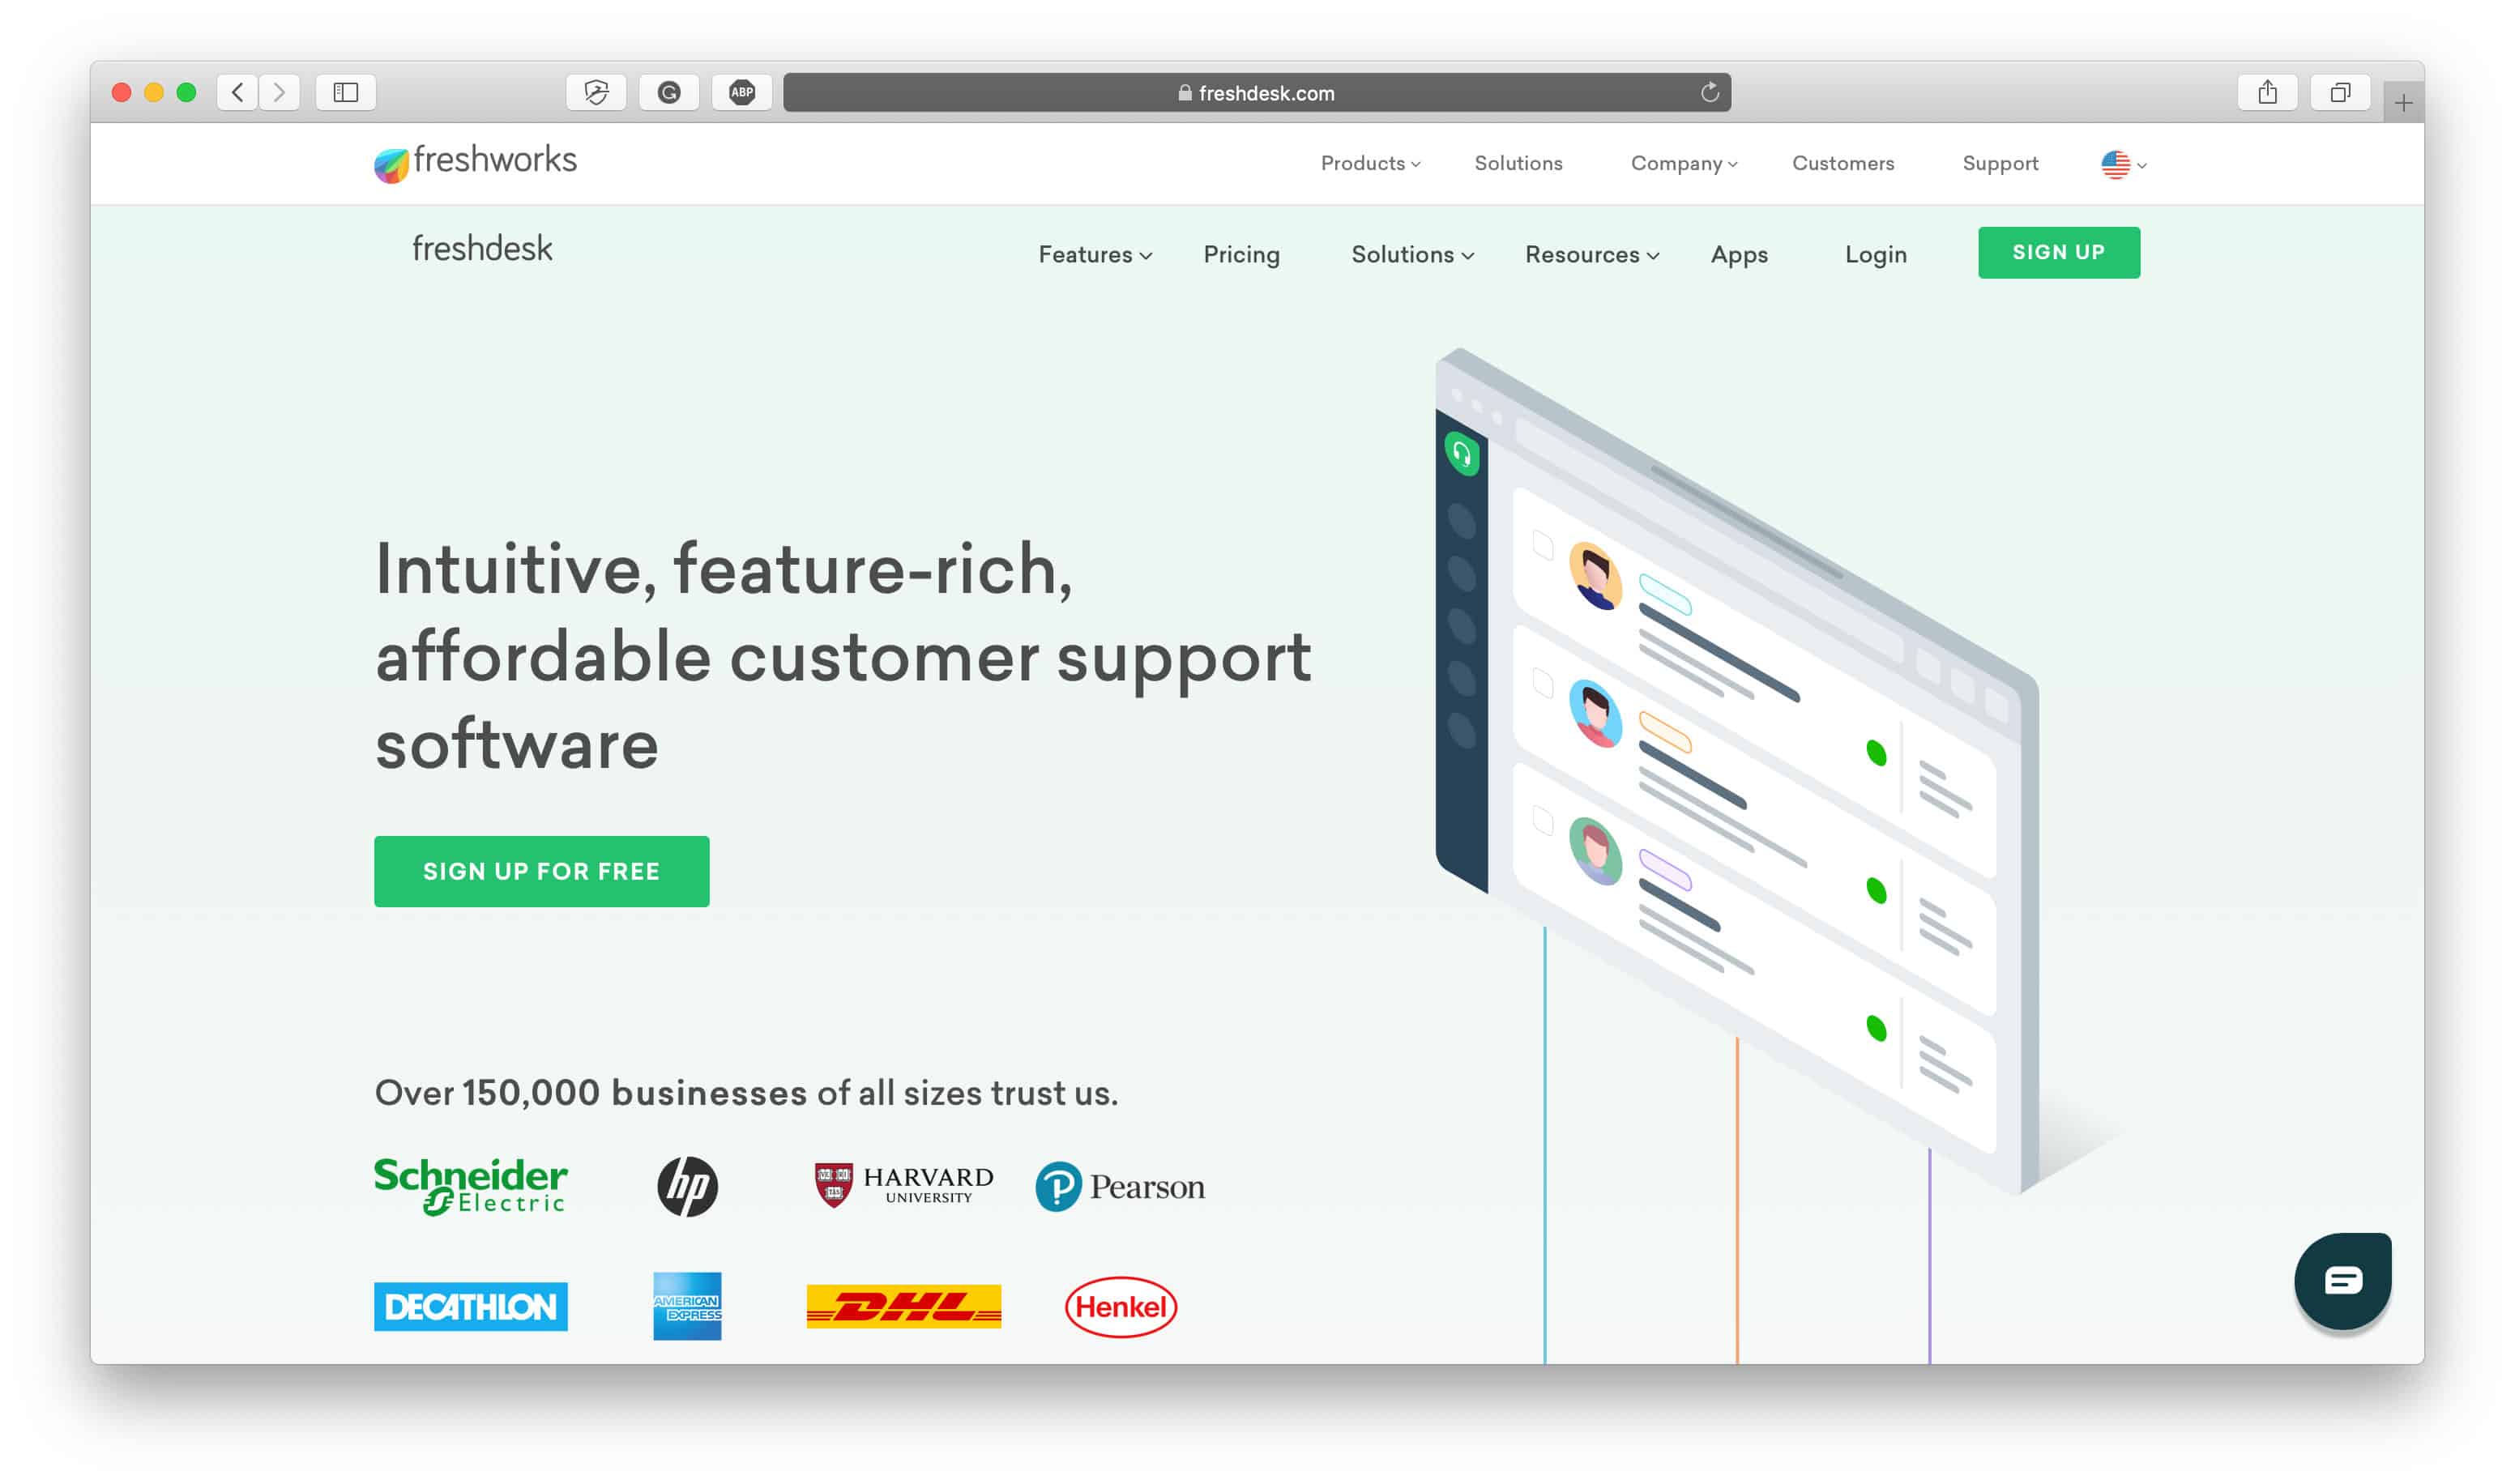
Task: Click the address bar input field
Action: (1257, 92)
